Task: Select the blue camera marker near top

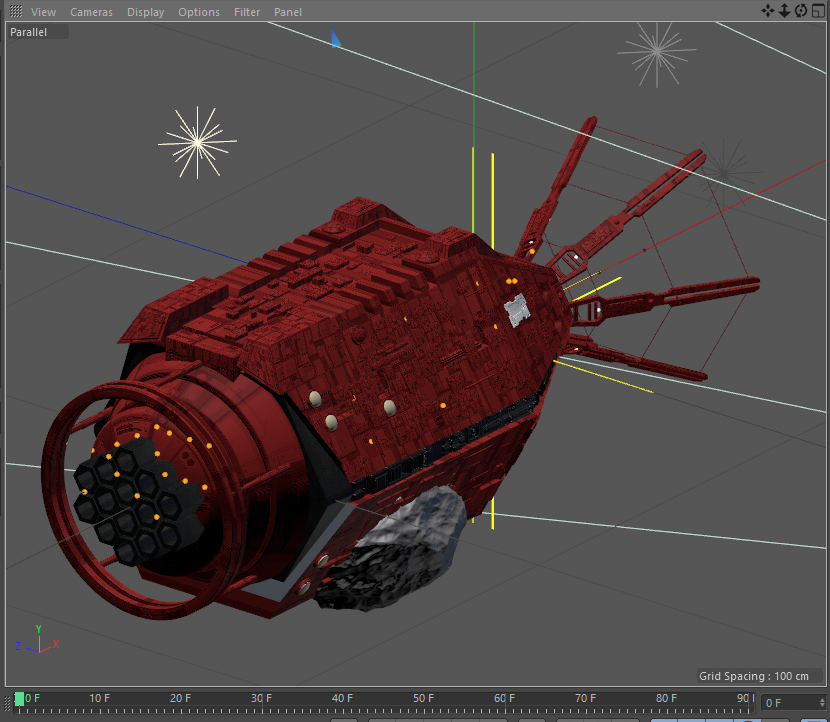Action: coord(336,40)
